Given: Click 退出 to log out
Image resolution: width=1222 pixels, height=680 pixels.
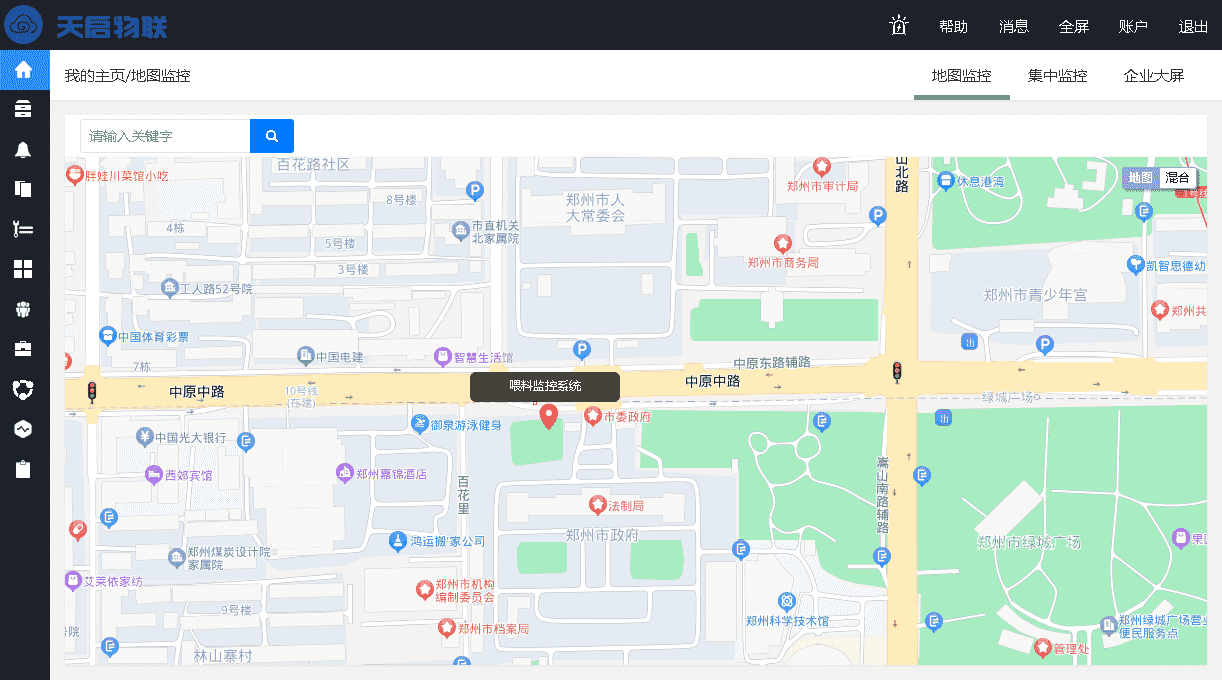Looking at the screenshot, I should [x=1193, y=27].
